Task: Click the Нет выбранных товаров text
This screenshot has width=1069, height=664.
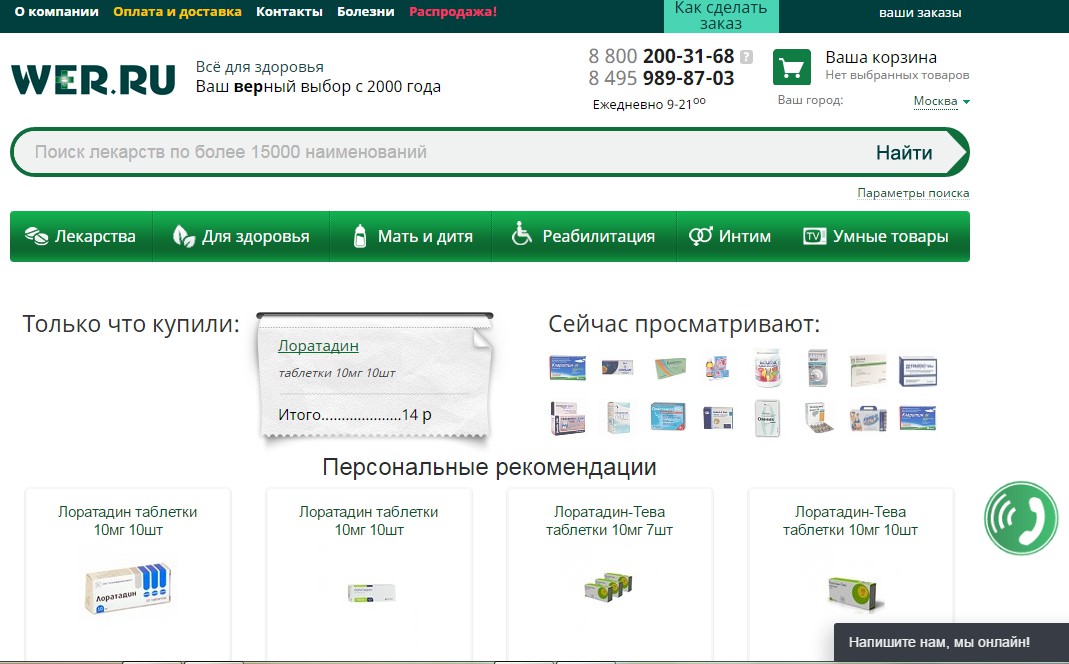Action: [x=897, y=75]
